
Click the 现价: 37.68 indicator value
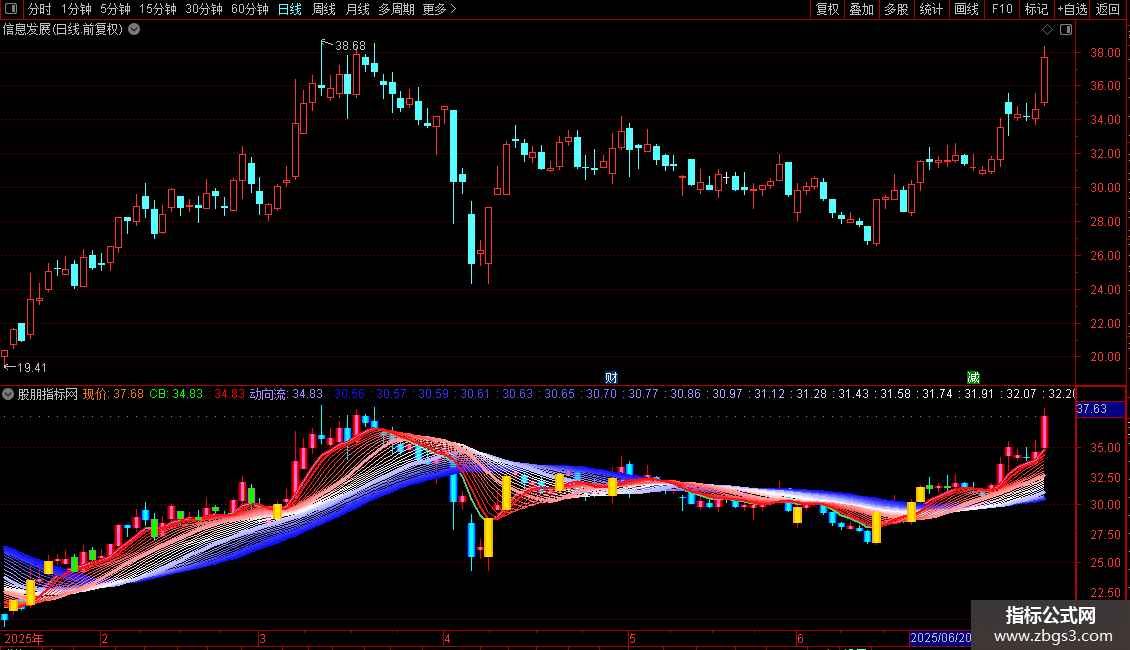pyautogui.click(x=113, y=394)
